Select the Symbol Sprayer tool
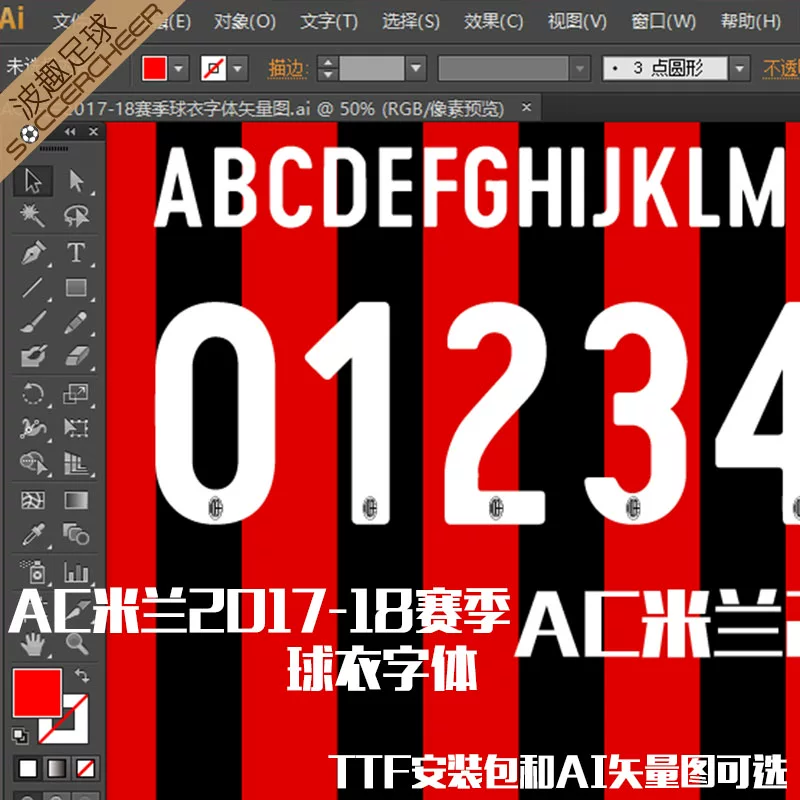This screenshot has height=800, width=800. pos(33,572)
